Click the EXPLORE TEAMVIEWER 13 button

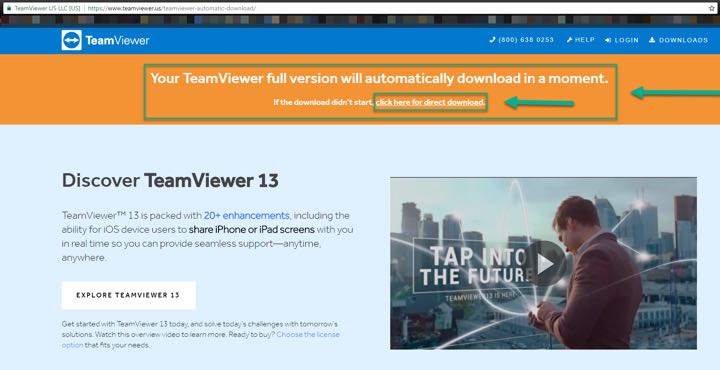[129, 295]
